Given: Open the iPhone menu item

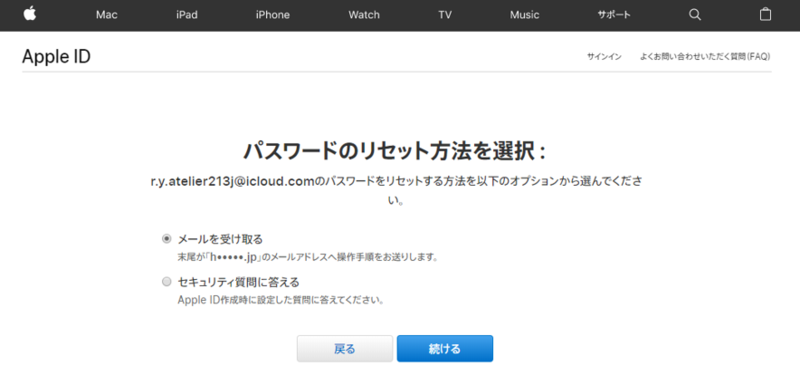Looking at the screenshot, I should pyautogui.click(x=272, y=15).
